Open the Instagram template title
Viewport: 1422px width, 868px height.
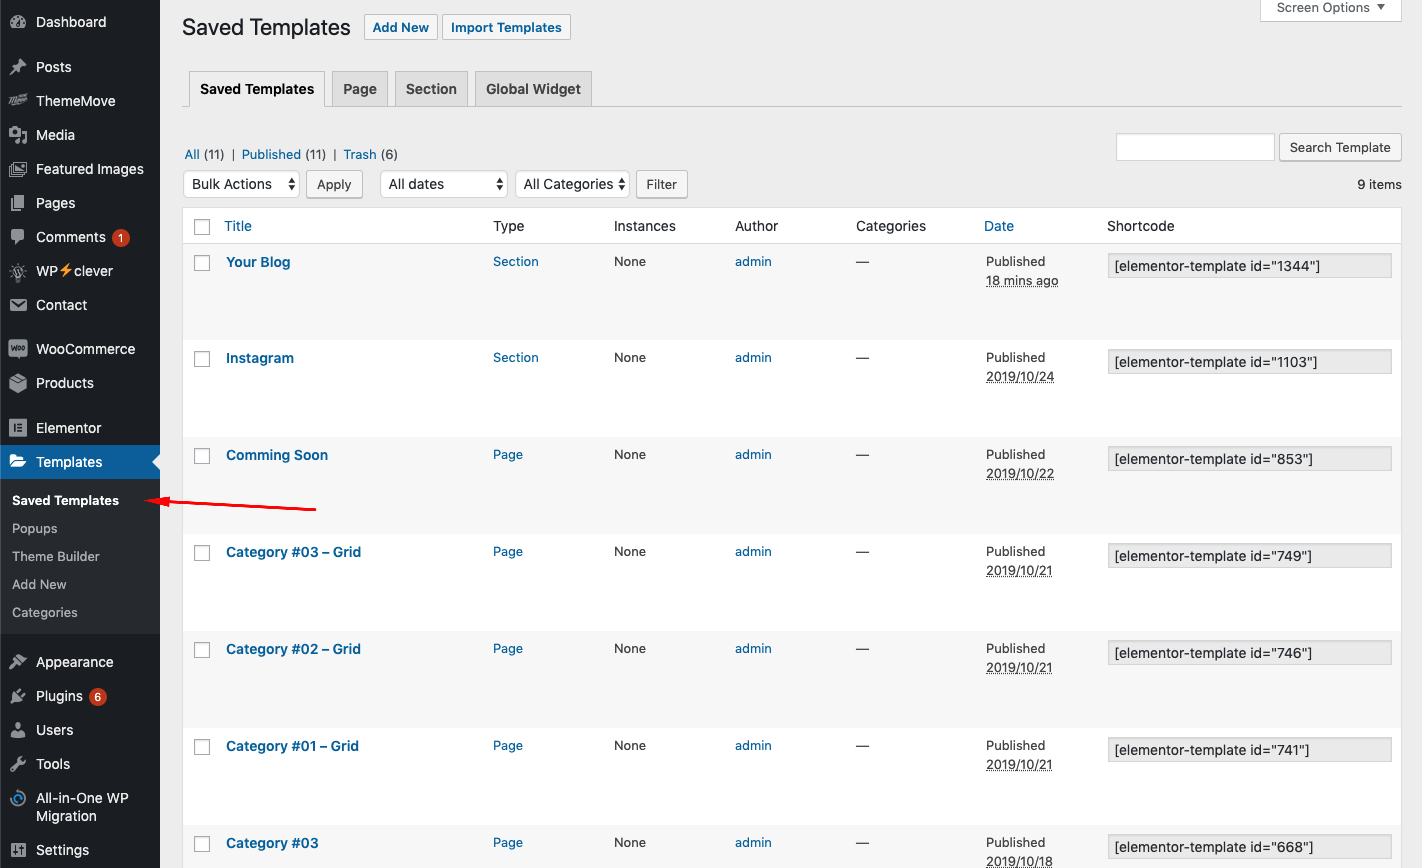[x=260, y=358]
